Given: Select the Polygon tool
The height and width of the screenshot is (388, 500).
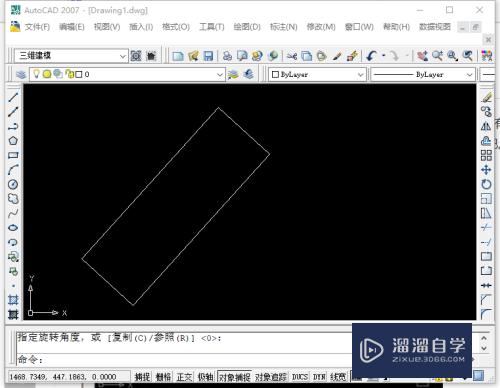Looking at the screenshot, I should [13, 141].
